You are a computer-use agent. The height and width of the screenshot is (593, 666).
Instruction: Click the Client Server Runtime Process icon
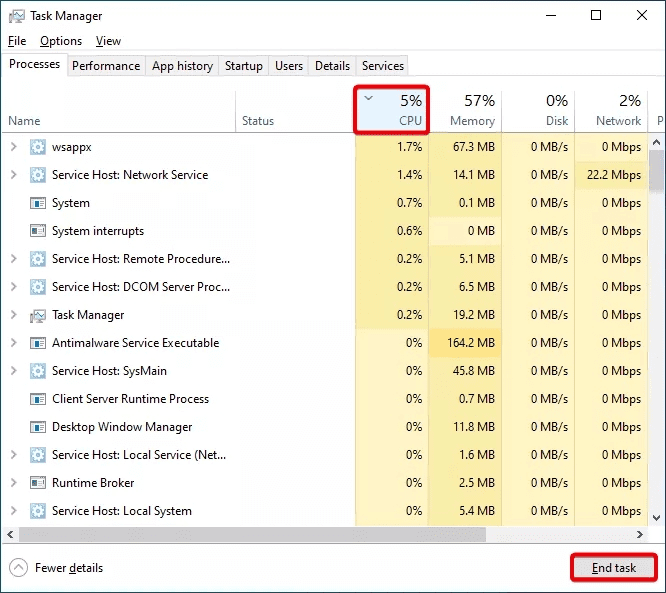pyautogui.click(x=38, y=399)
